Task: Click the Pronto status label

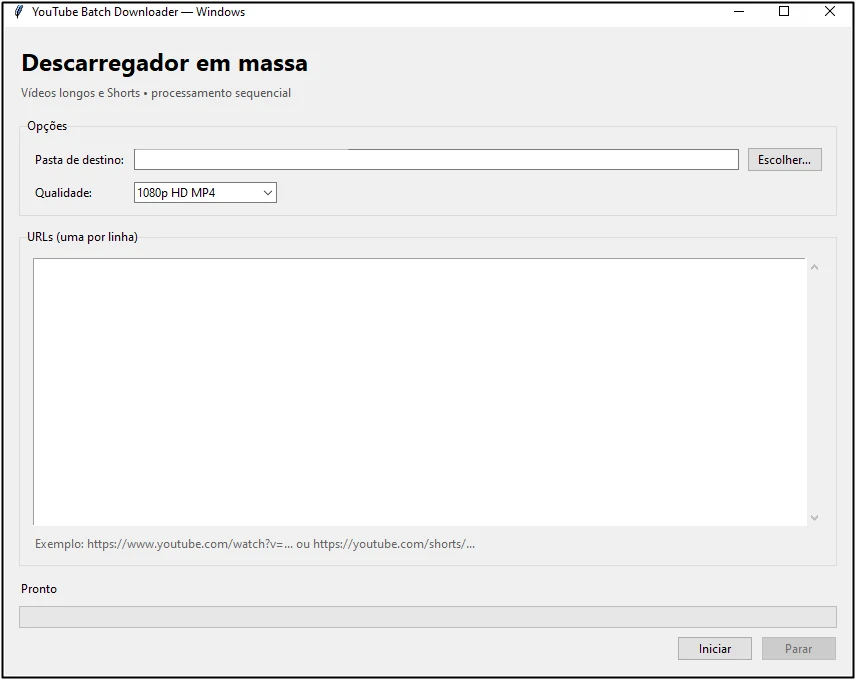Action: (39, 589)
